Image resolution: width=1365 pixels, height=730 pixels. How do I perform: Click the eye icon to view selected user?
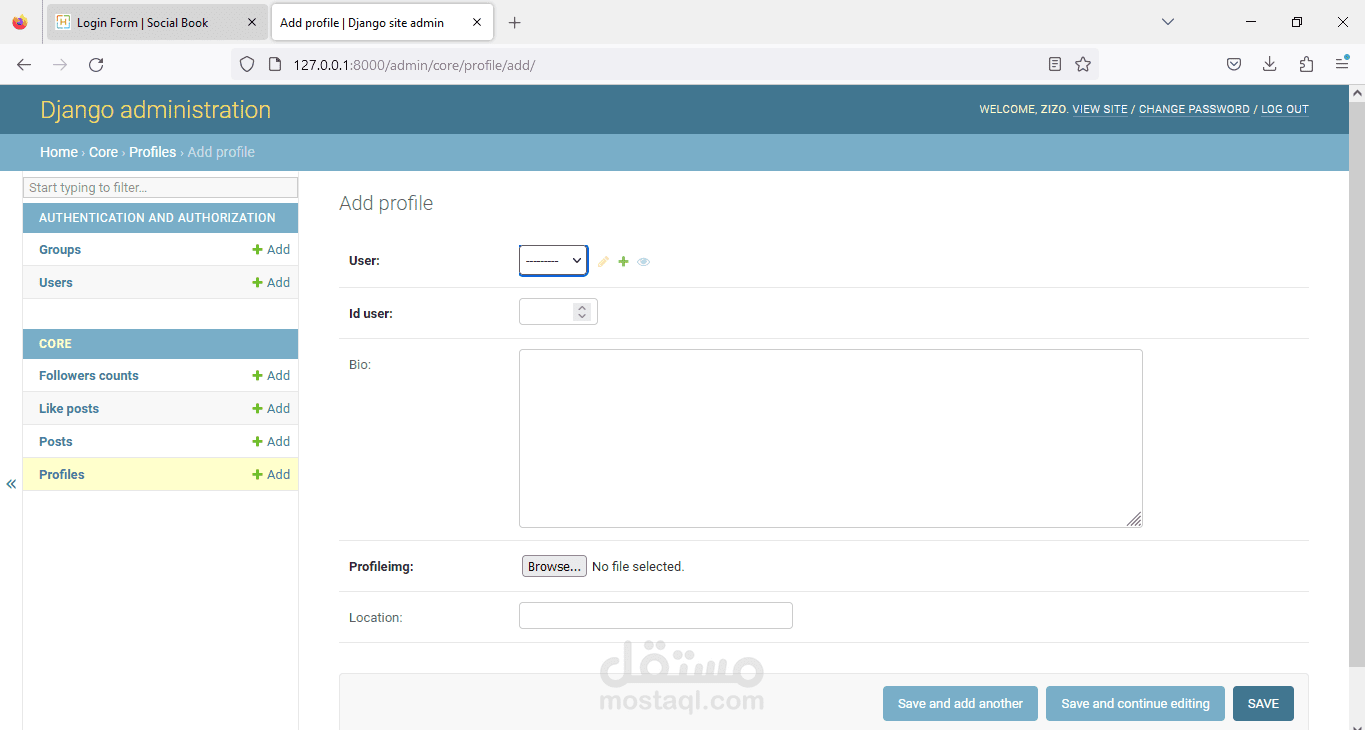click(x=643, y=262)
